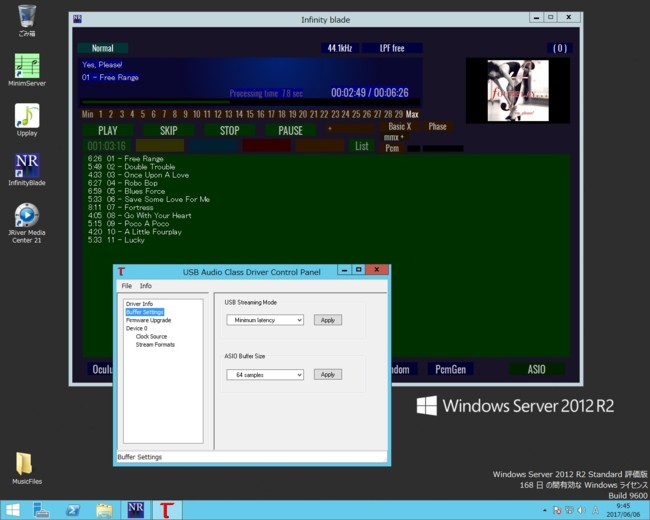The width and height of the screenshot is (650, 520).
Task: Launch PowerShell from the taskbar
Action: [73, 510]
